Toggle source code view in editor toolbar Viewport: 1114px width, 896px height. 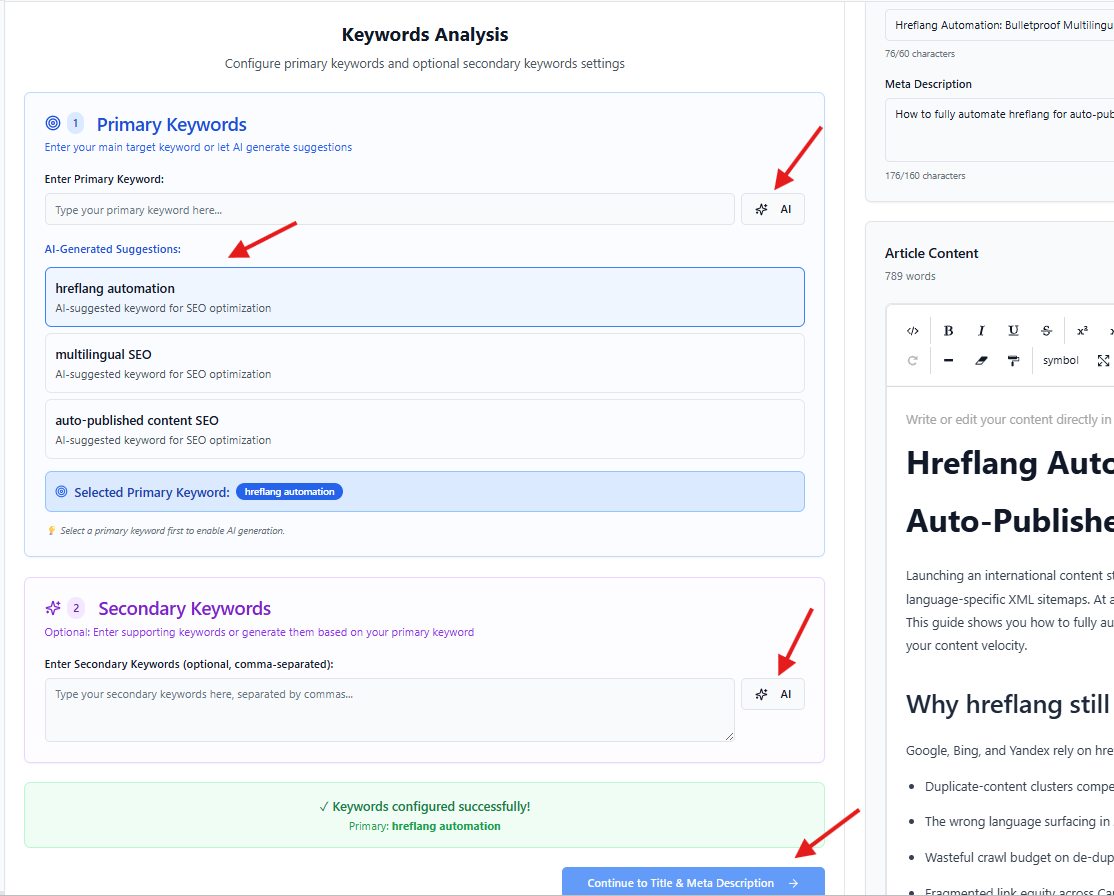coord(912,330)
